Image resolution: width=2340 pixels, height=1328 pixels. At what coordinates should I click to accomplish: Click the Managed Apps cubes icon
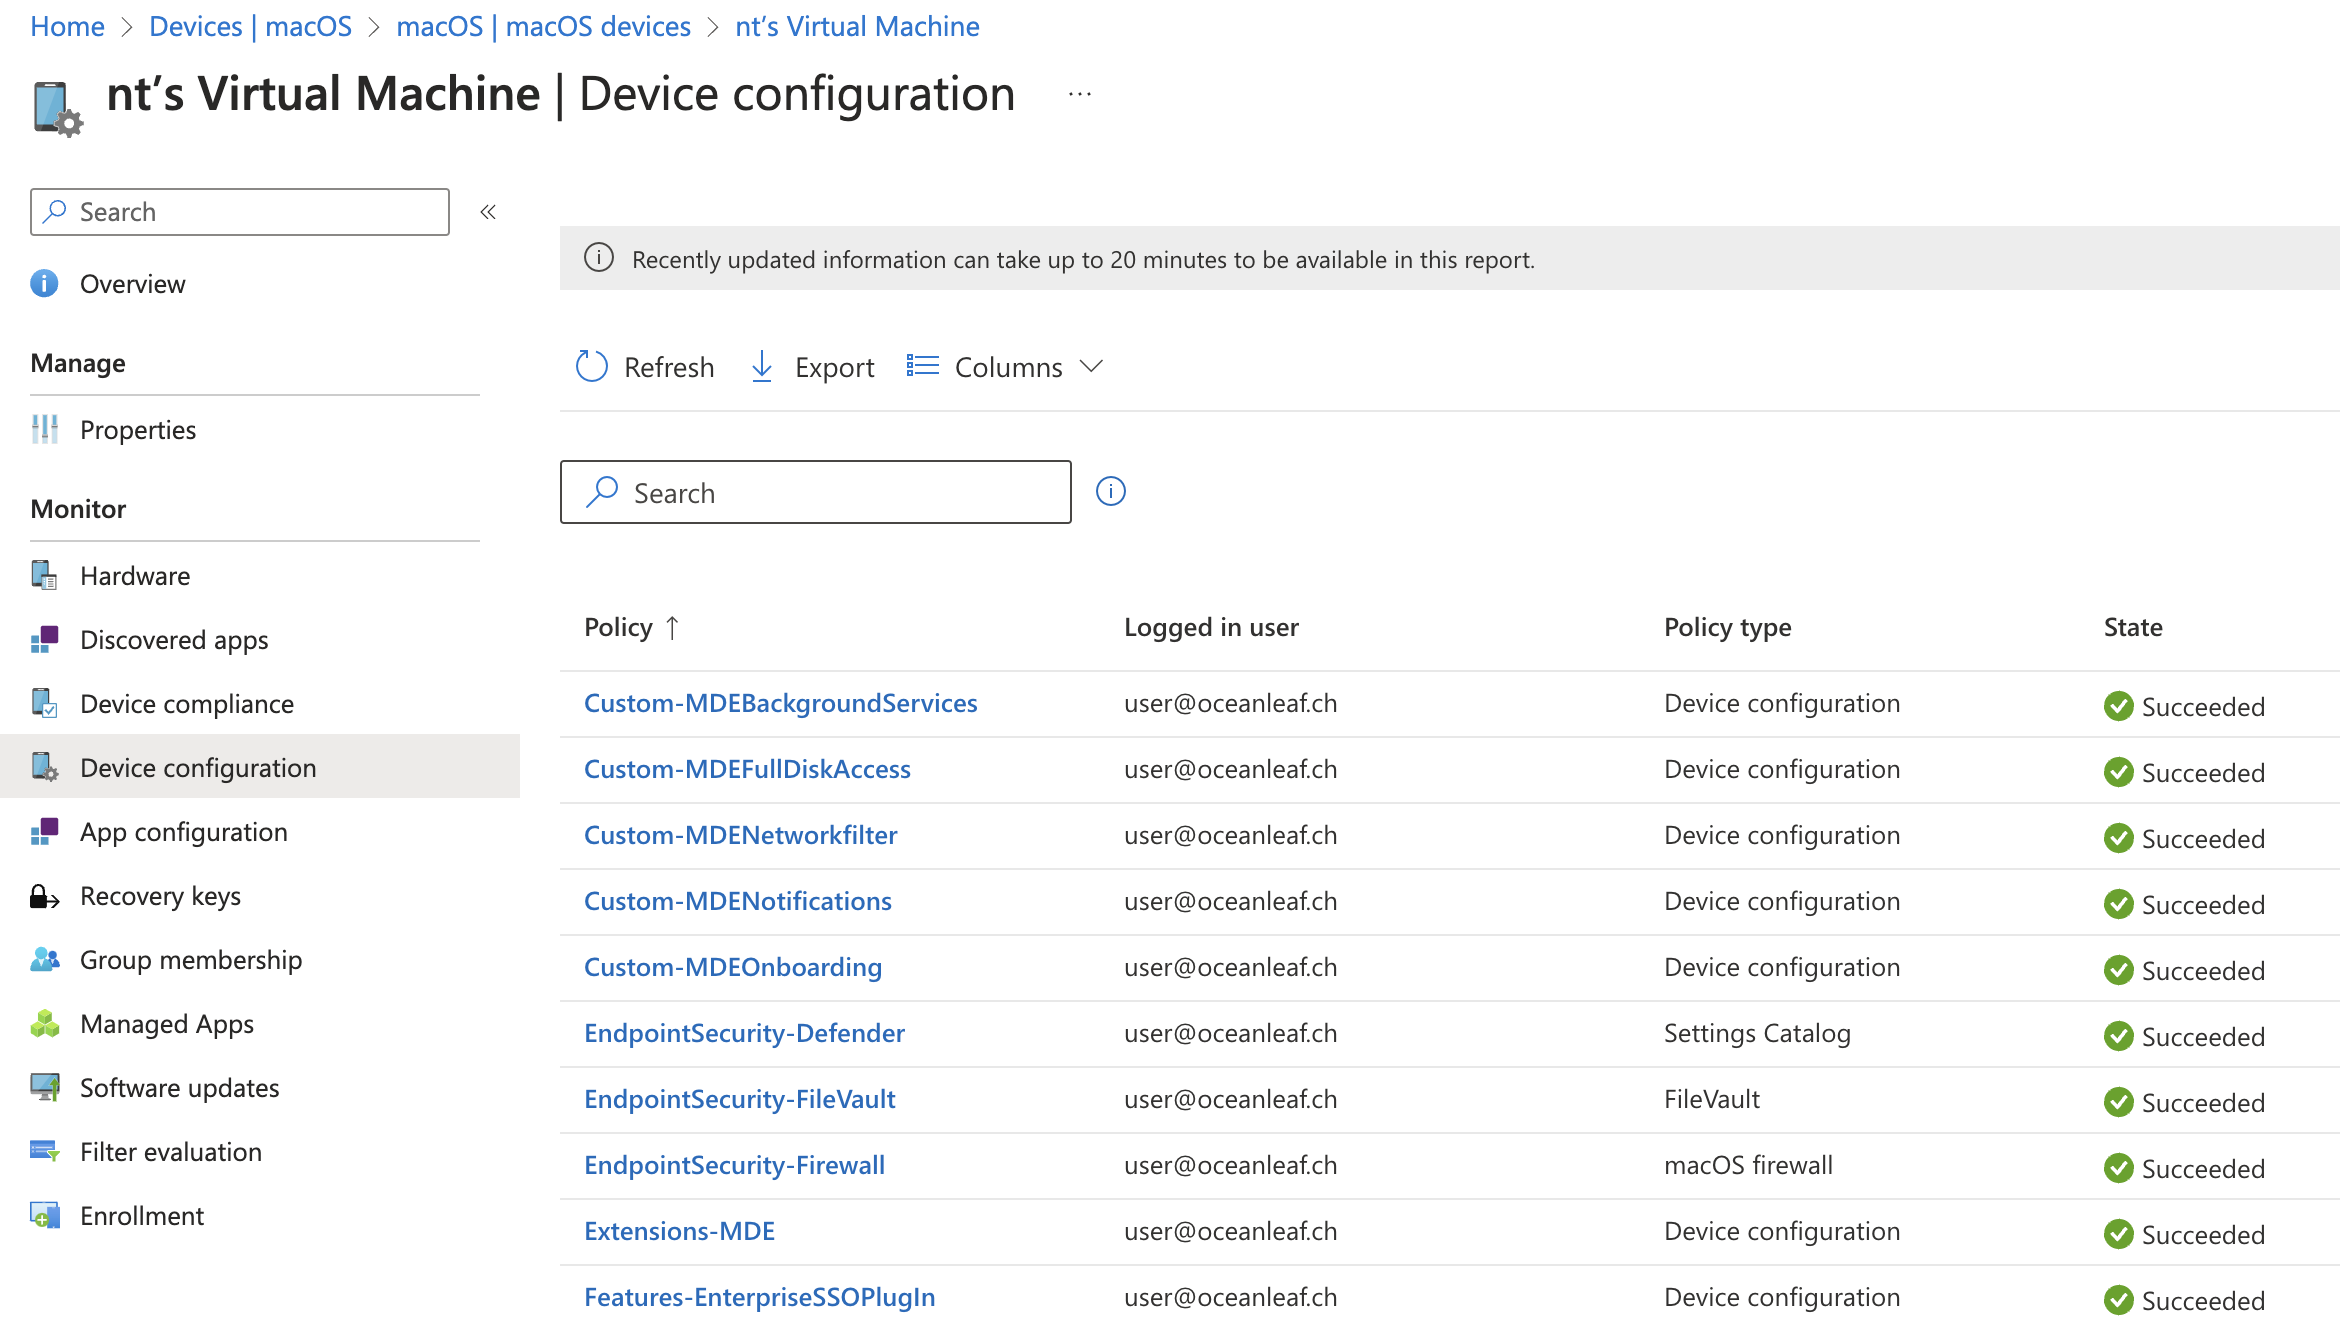[44, 1024]
